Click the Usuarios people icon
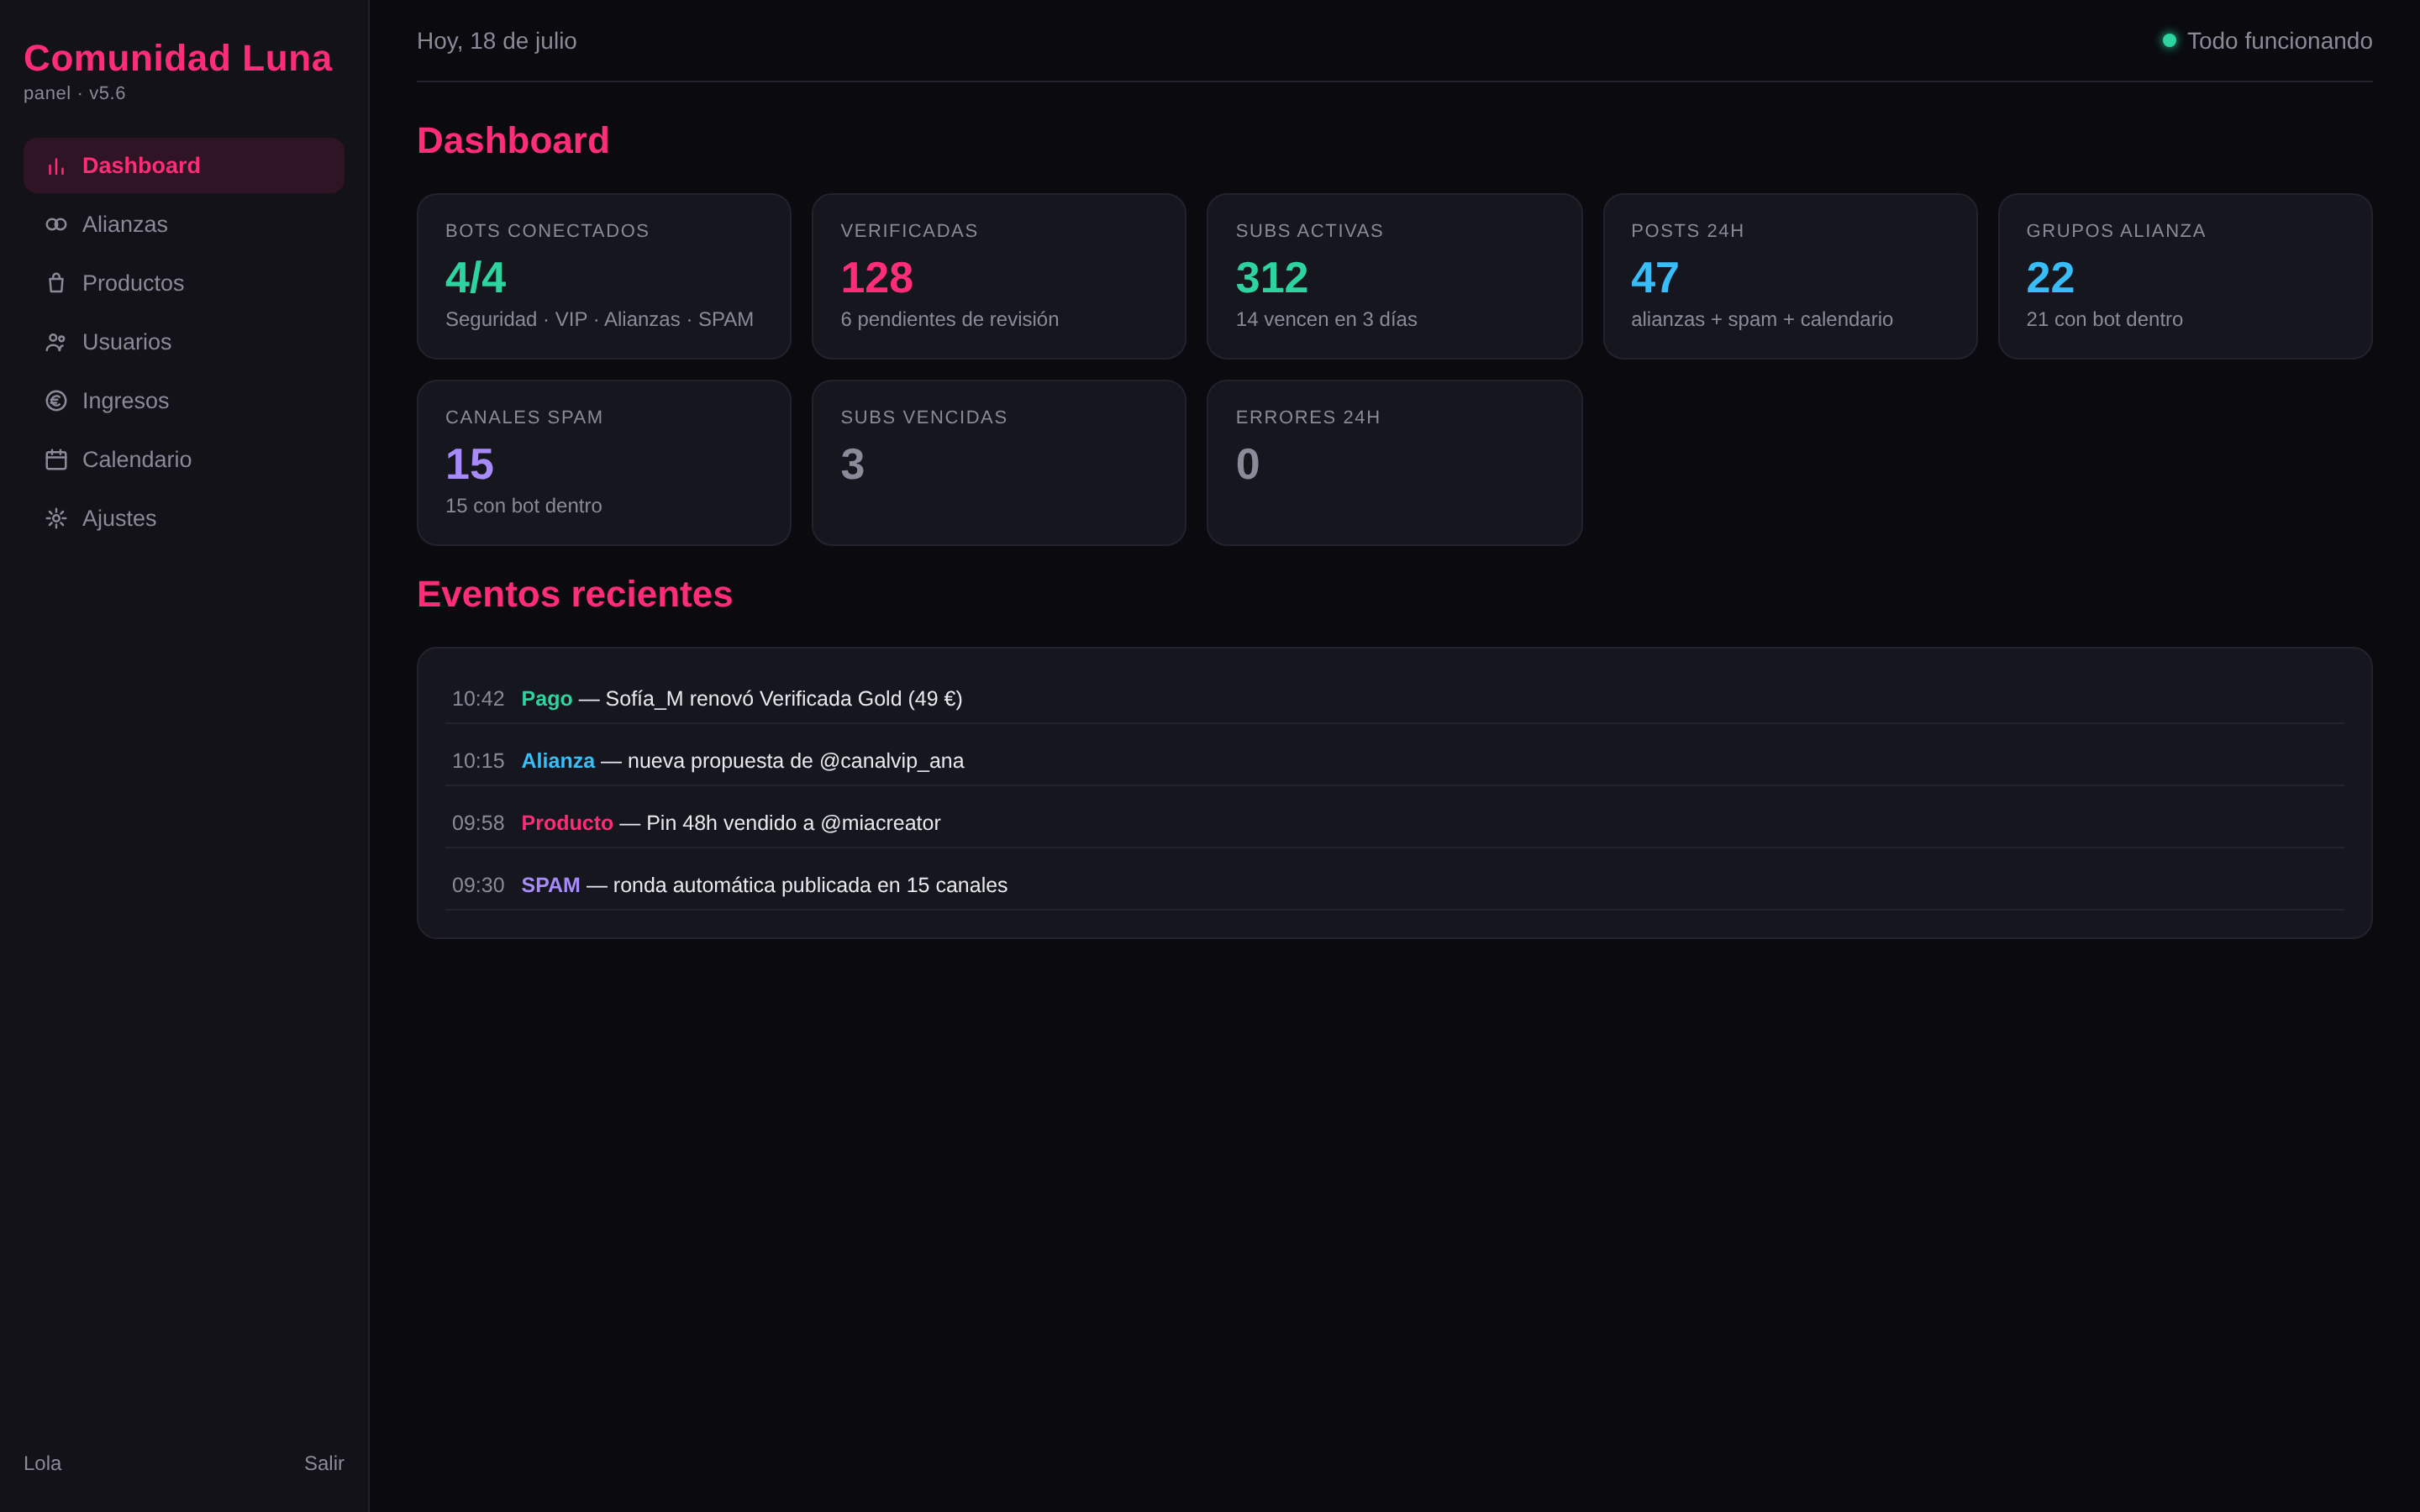Image resolution: width=2420 pixels, height=1512 pixels. coord(56,342)
